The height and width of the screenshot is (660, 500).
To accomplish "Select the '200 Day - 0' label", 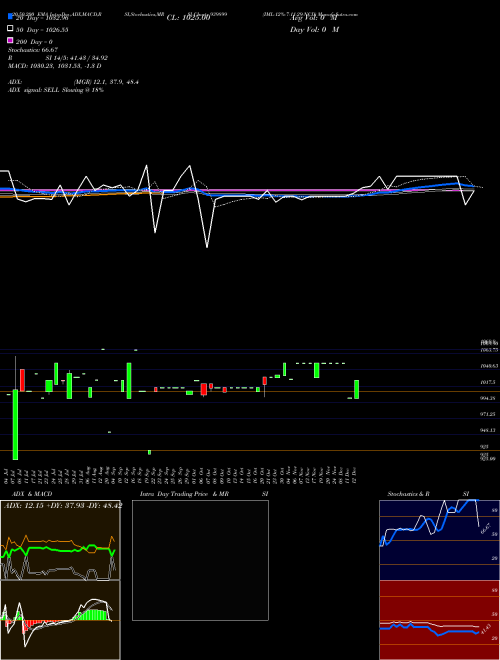I will pyautogui.click(x=34, y=42).
